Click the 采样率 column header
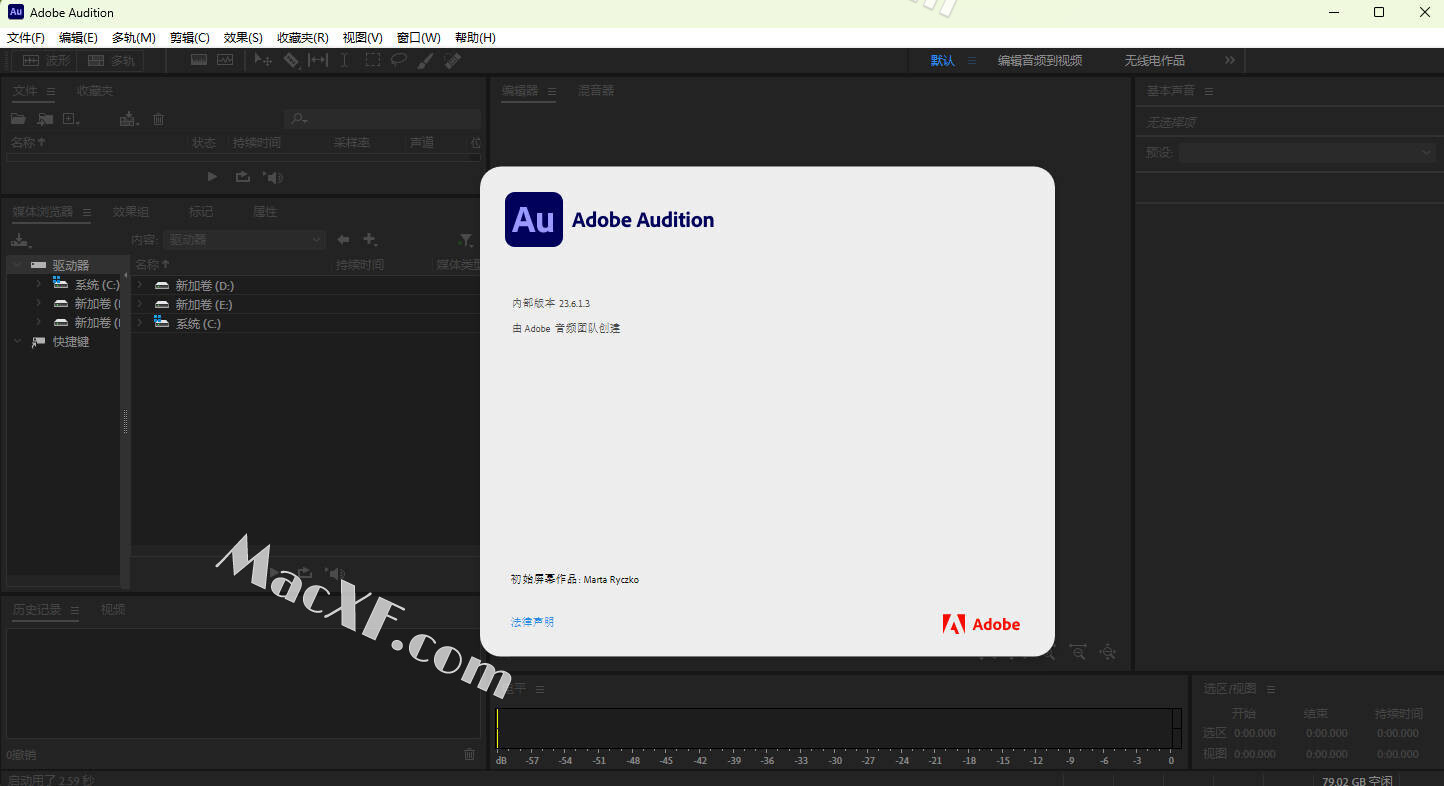1444x786 pixels. [x=352, y=143]
